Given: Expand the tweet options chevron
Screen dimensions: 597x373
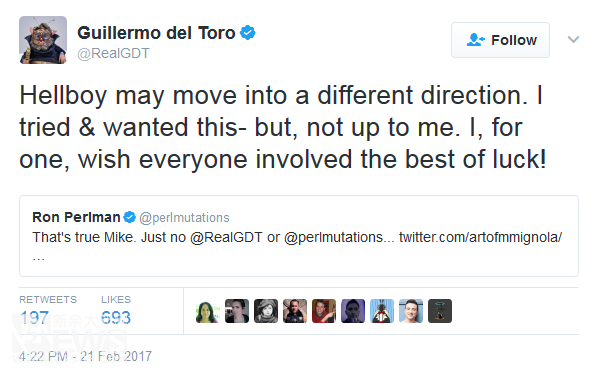Looking at the screenshot, I should [x=573, y=39].
